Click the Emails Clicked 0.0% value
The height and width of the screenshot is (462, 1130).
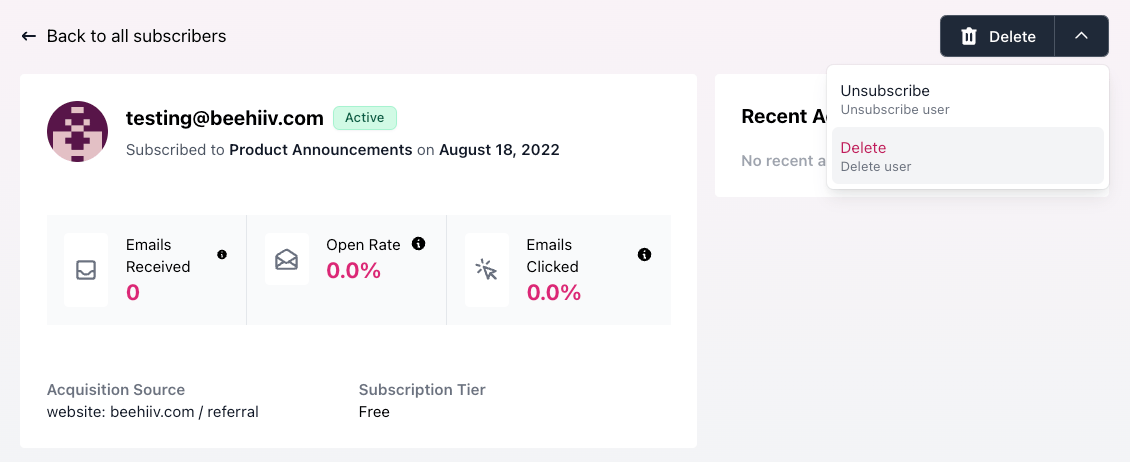point(553,292)
